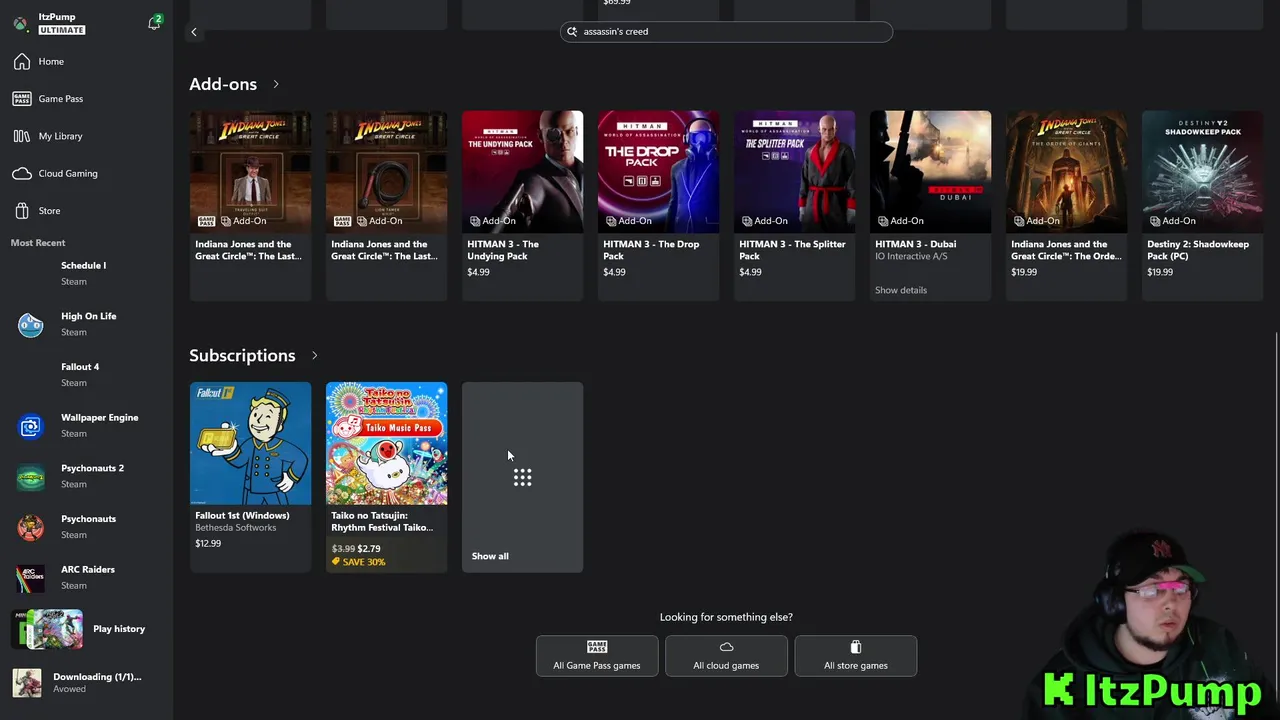Click the Home icon in sidebar
Screen dimensions: 1280x720
point(21,62)
